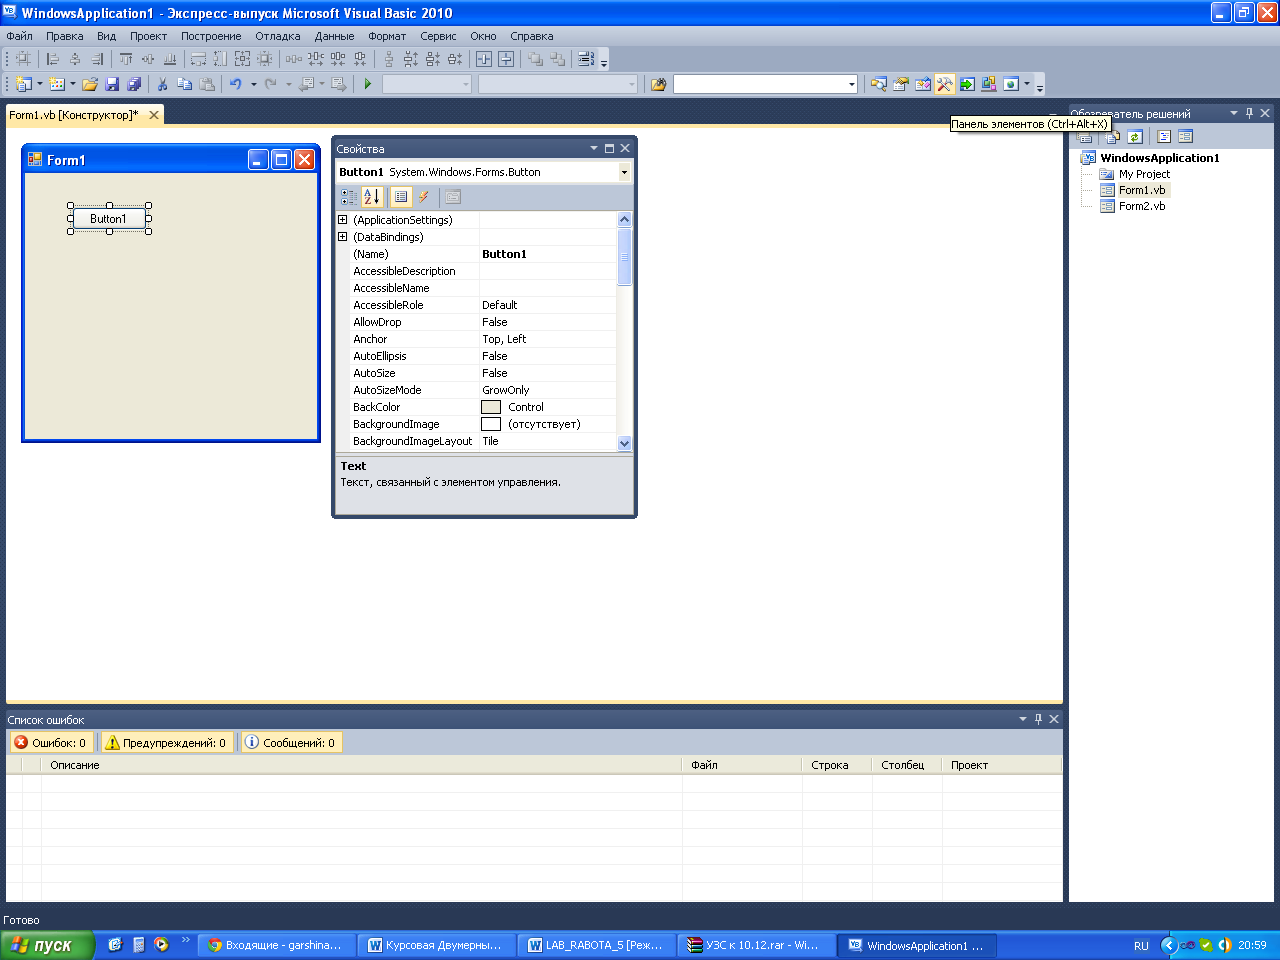
Task: Sort errors by the Строка column header
Action: click(837, 765)
